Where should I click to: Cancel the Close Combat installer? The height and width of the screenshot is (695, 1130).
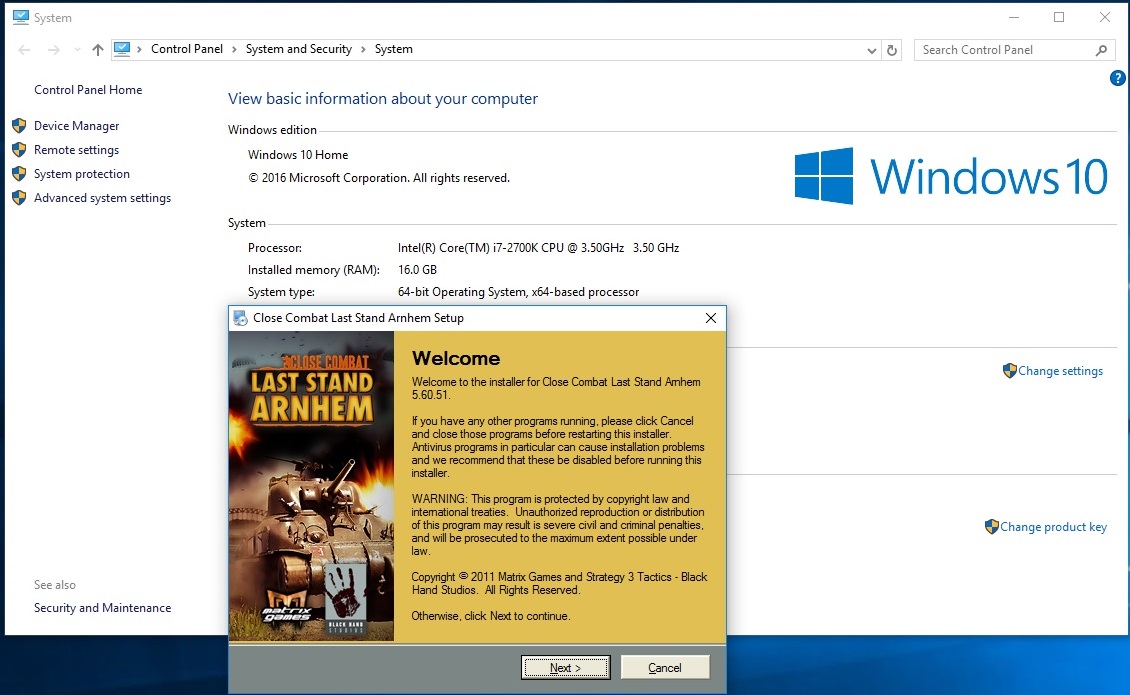point(664,668)
